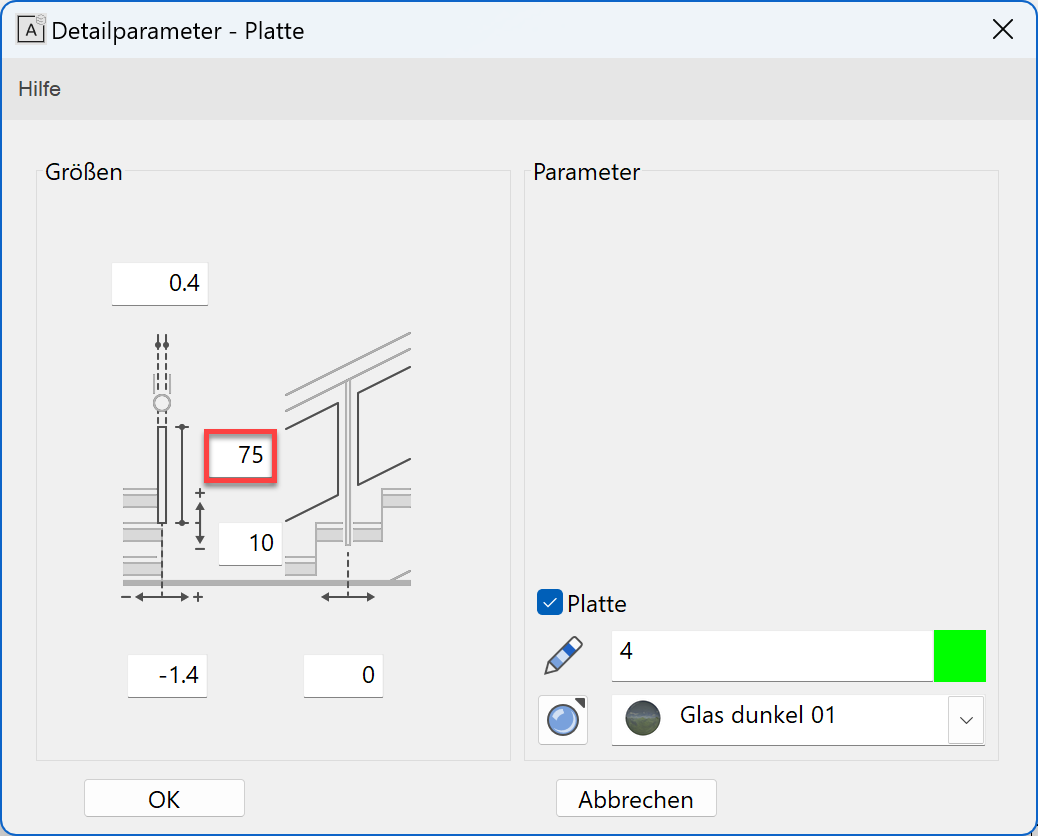
Task: Click the -1.4 offset input field
Action: [x=167, y=676]
